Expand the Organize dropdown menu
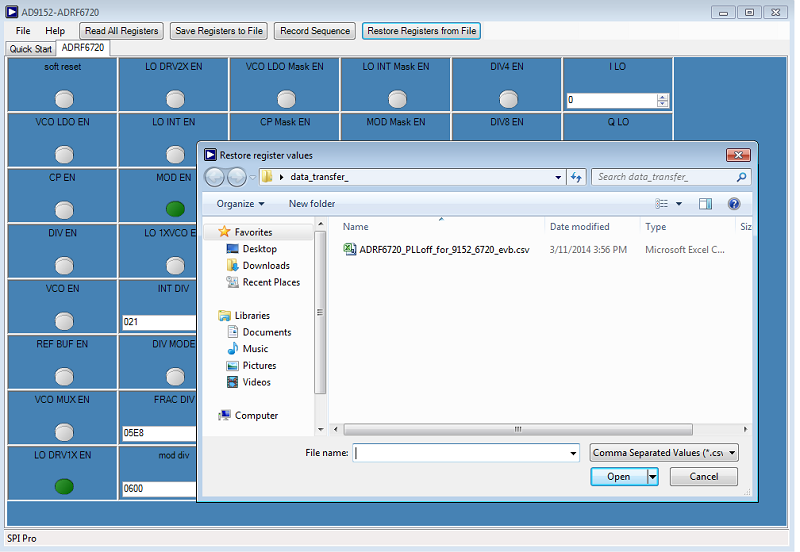800x552 pixels. click(240, 204)
